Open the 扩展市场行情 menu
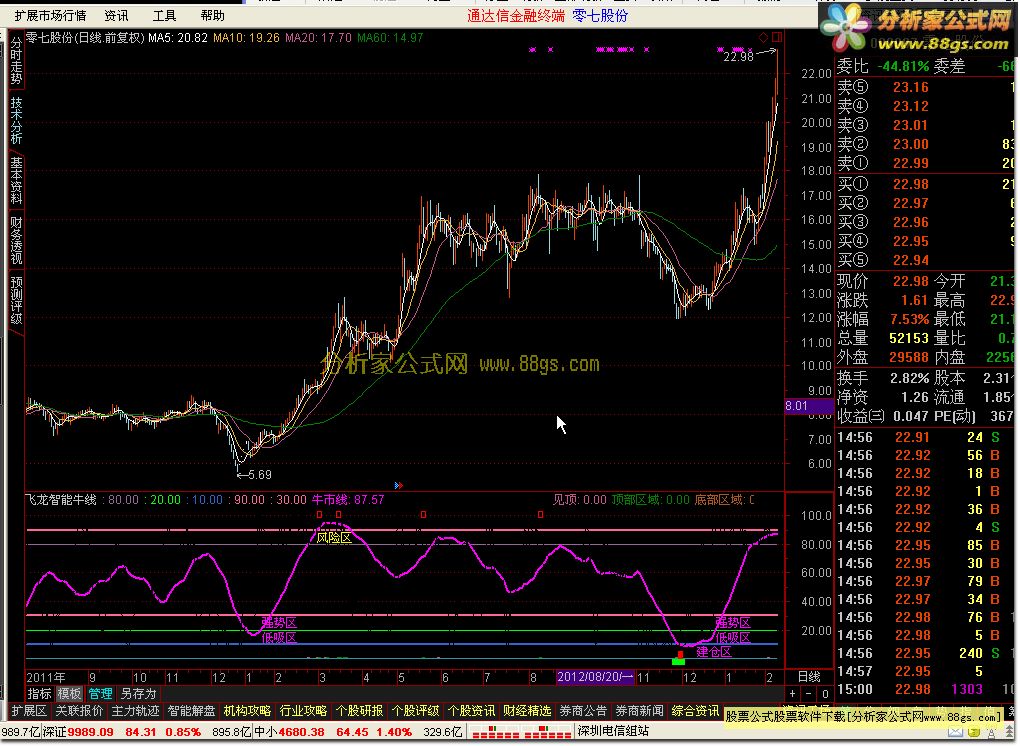 (51, 15)
